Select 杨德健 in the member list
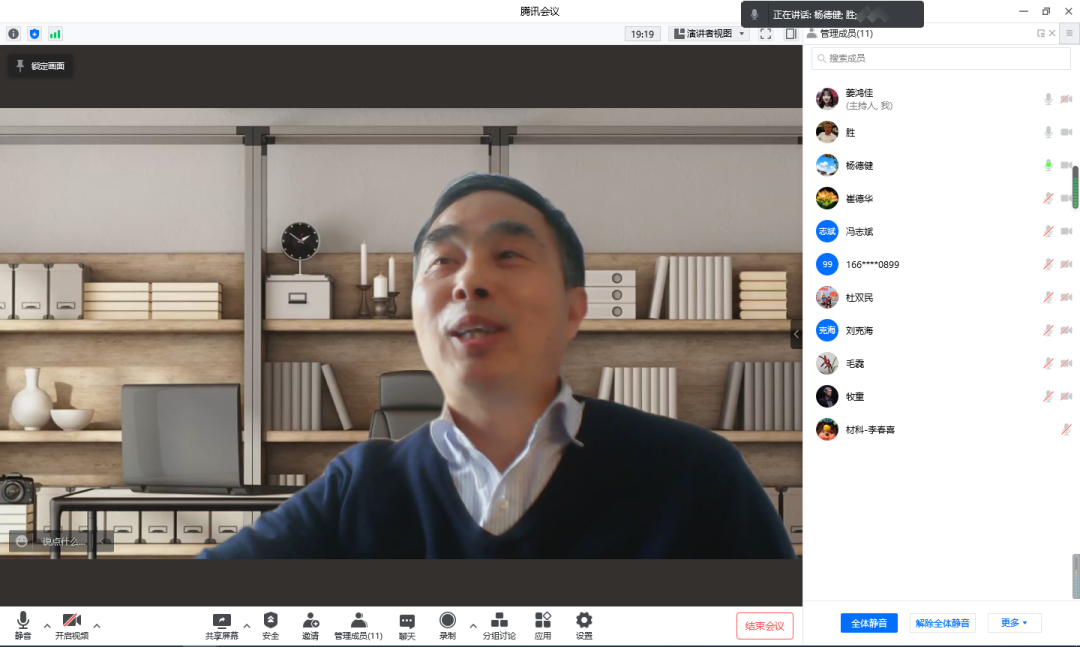Screen dimensions: 1080x647 (x=859, y=165)
